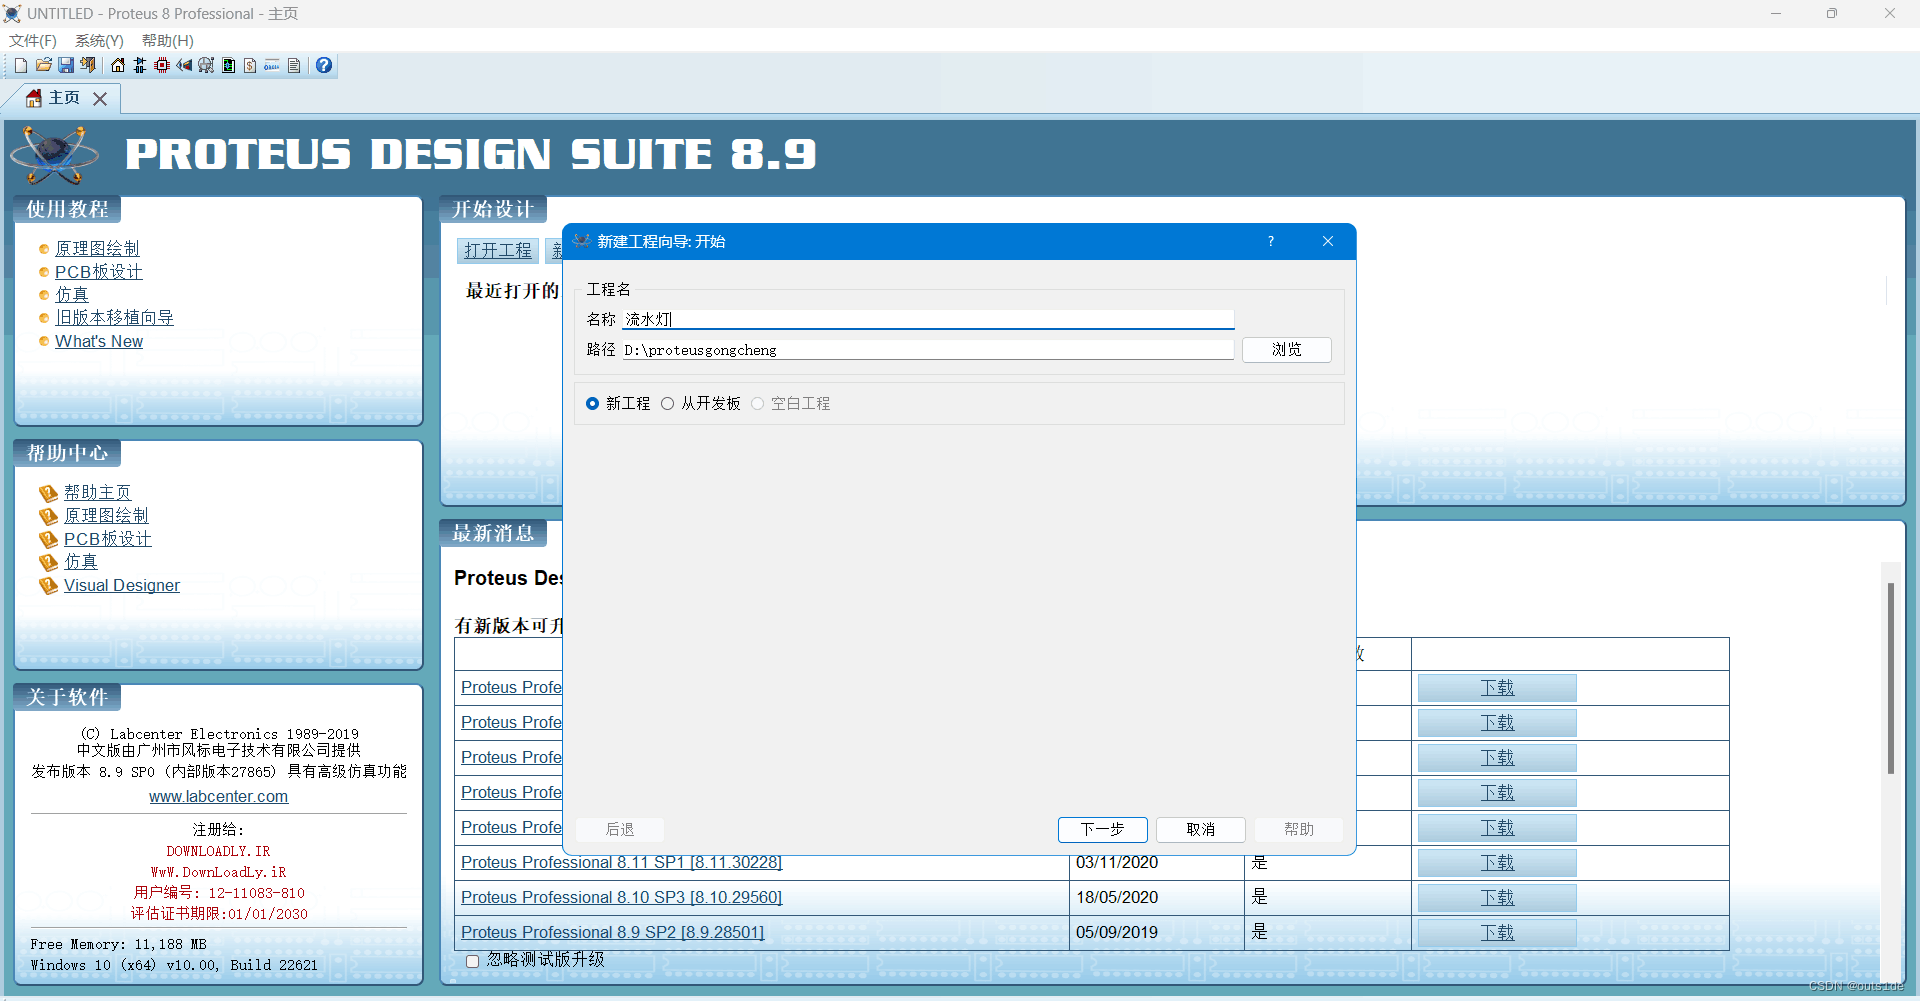Screen dimensions: 1920x1001
Task: Click the 下一步 button in the wizard
Action: point(1102,829)
